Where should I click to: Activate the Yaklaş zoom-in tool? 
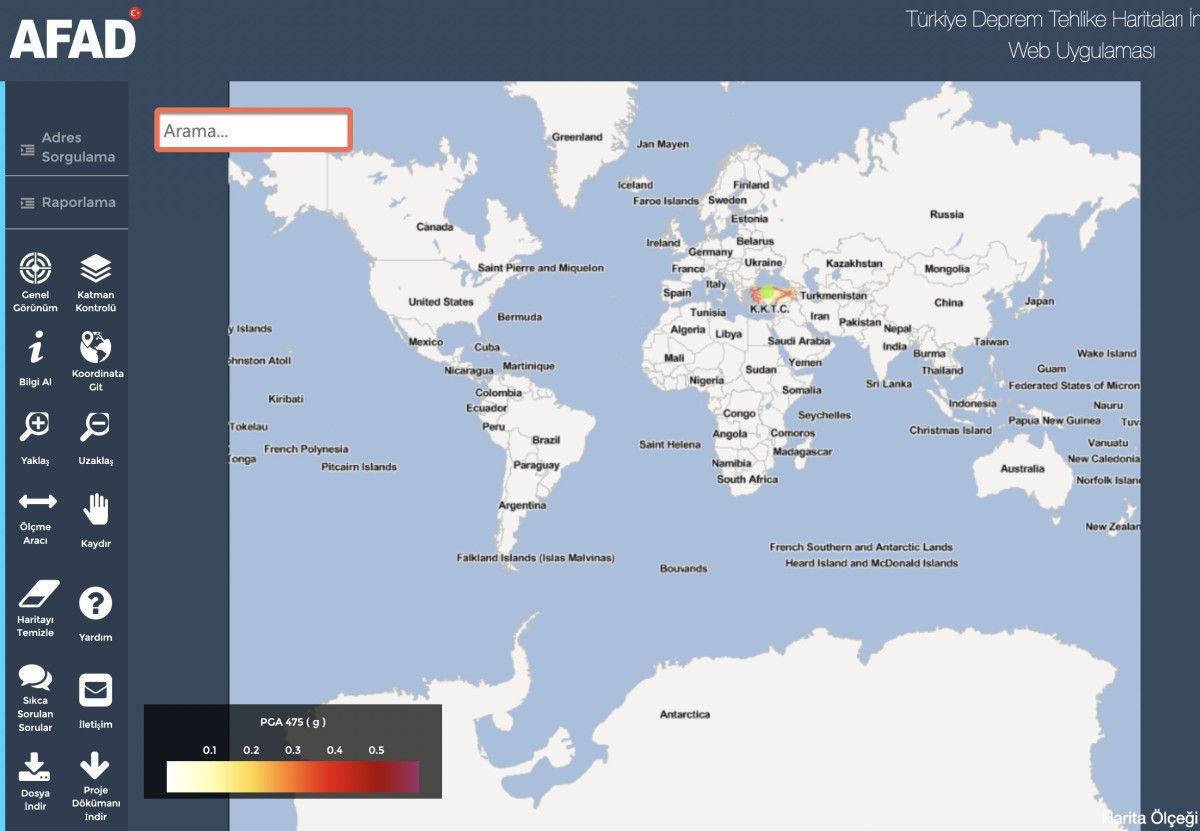(36, 427)
